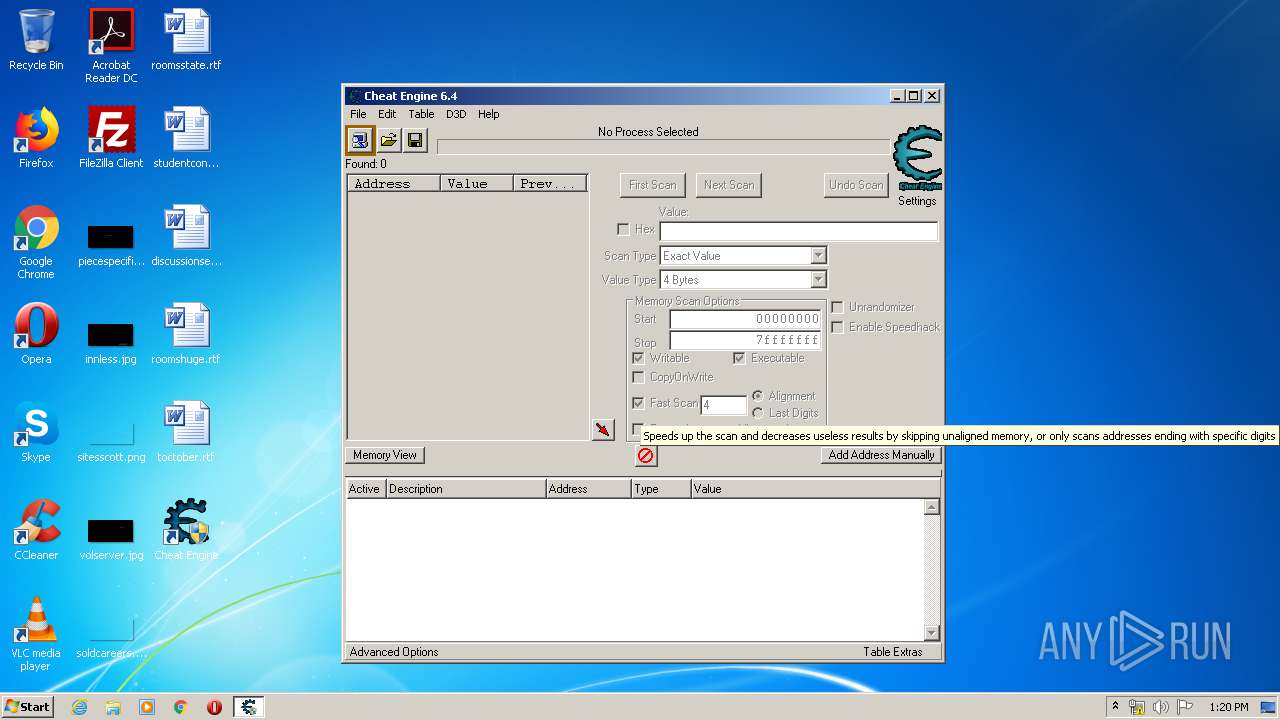The height and width of the screenshot is (720, 1280).
Task: Clear address list (red circle icon)
Action: pyautogui.click(x=646, y=456)
